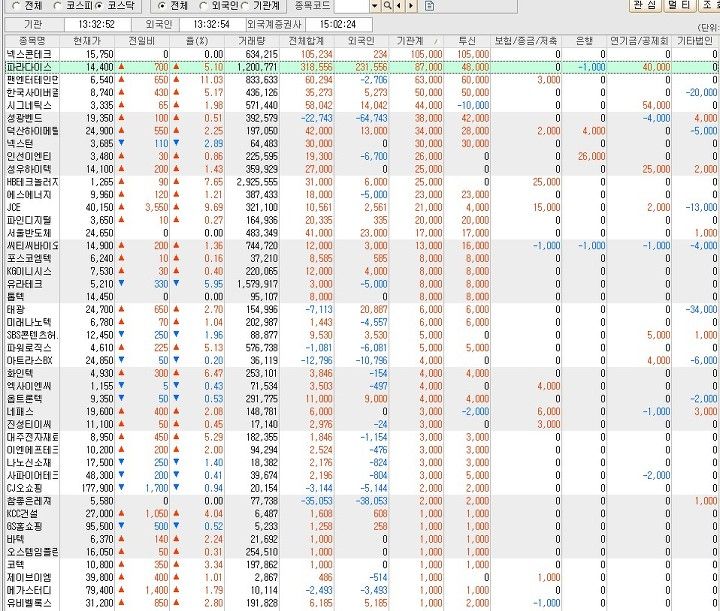Sort by 전일비 column header
Viewport: 720px width, 611px height.
[x=142, y=41]
